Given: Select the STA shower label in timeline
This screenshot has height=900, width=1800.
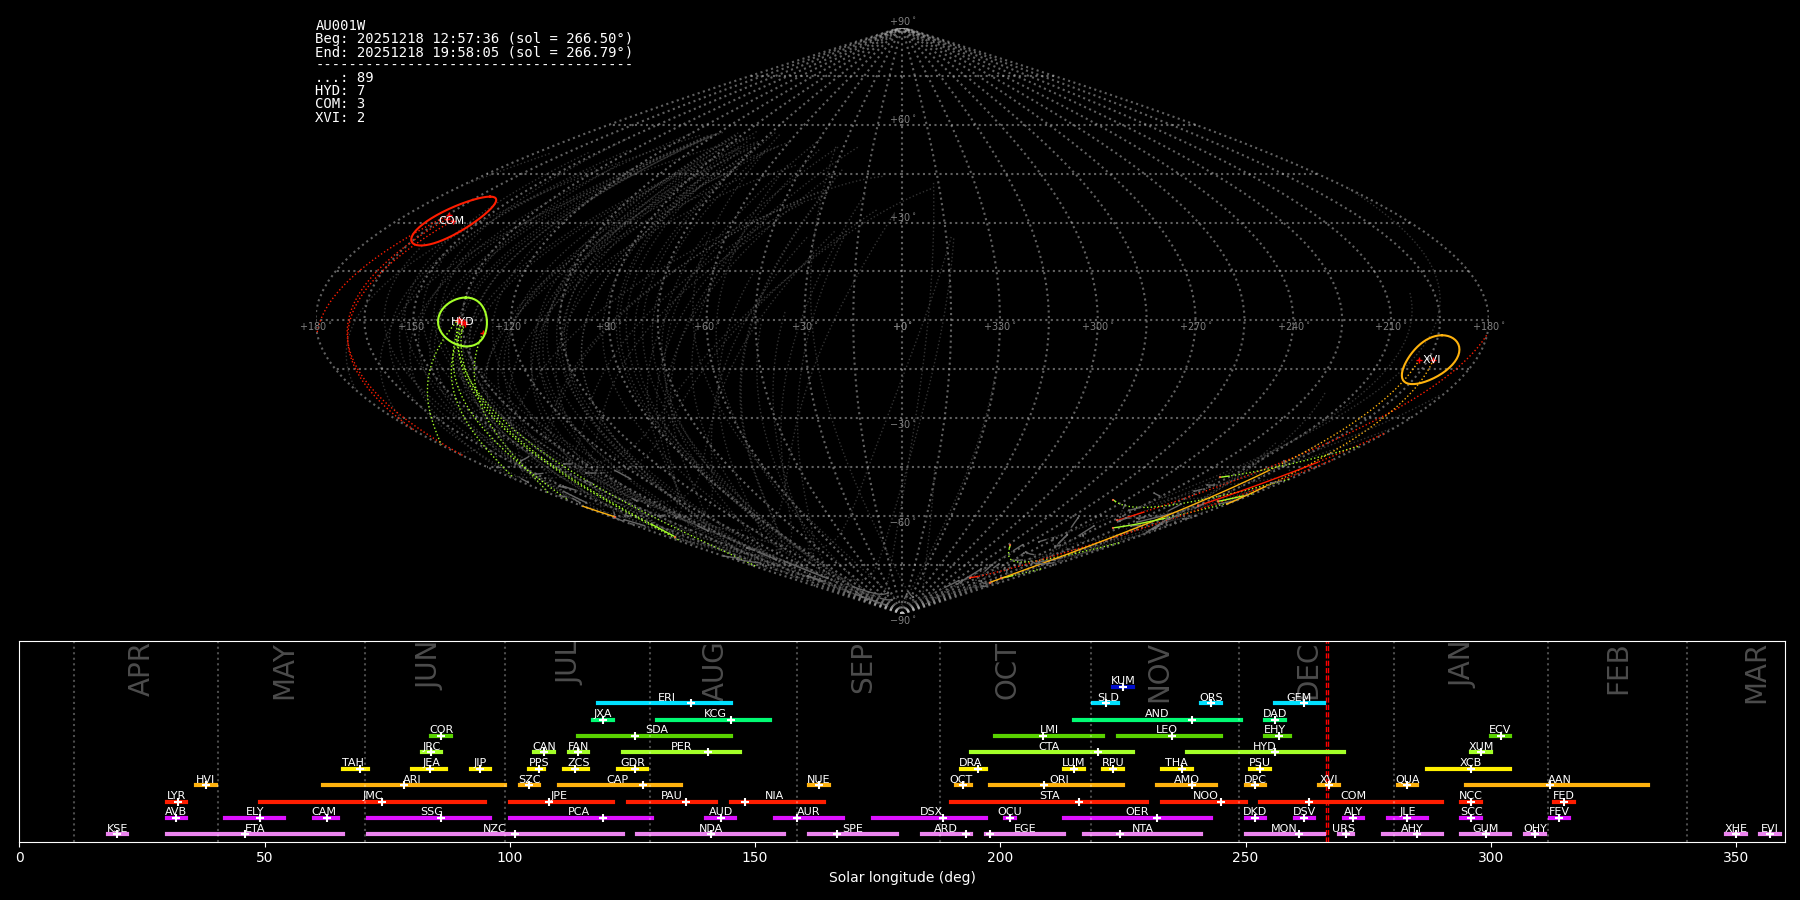Looking at the screenshot, I should pyautogui.click(x=1049, y=796).
